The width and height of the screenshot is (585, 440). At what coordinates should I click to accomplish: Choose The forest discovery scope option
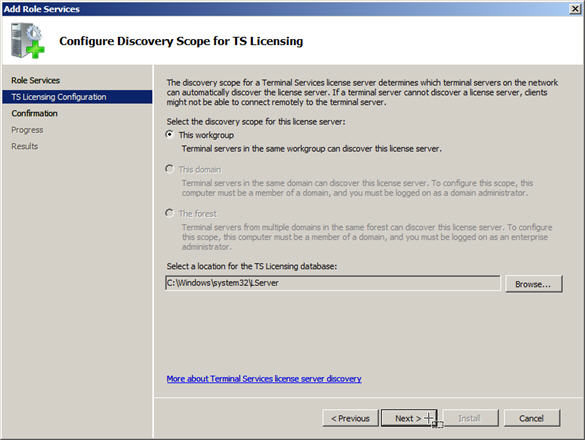pyautogui.click(x=169, y=213)
